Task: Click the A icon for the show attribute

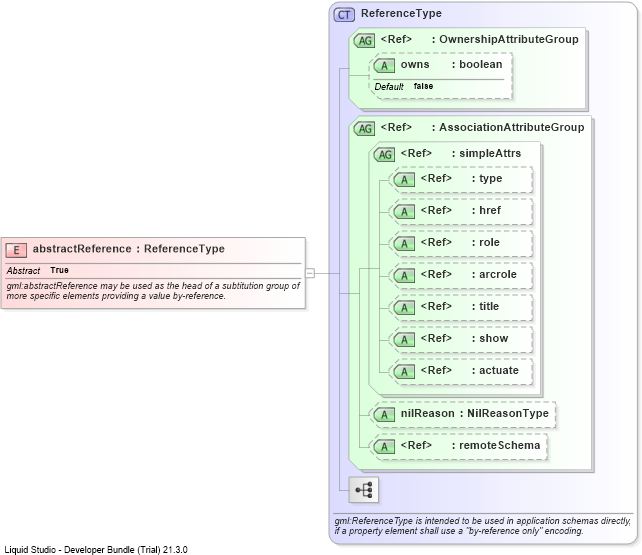Action: (404, 339)
